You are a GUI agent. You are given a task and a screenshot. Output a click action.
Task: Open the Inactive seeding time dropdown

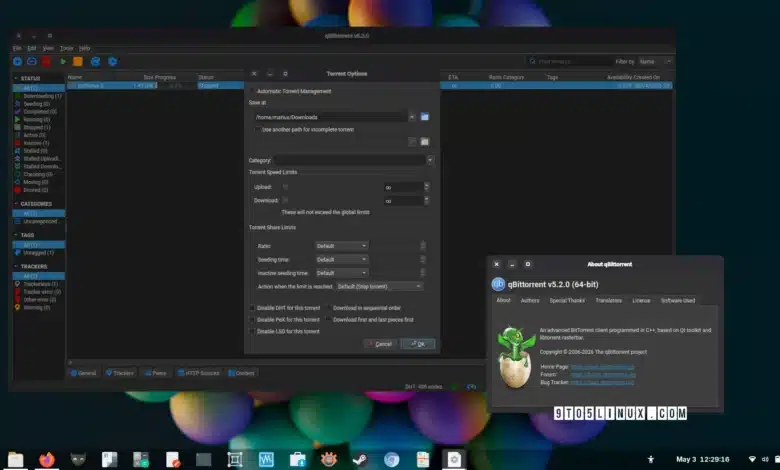coord(342,273)
